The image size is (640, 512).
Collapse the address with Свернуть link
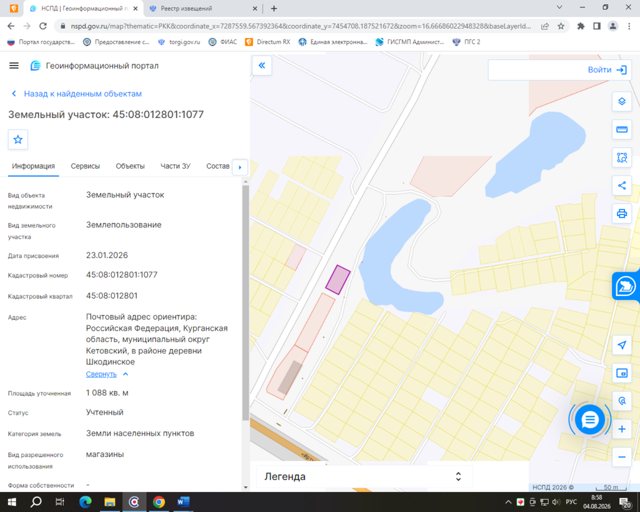point(101,374)
